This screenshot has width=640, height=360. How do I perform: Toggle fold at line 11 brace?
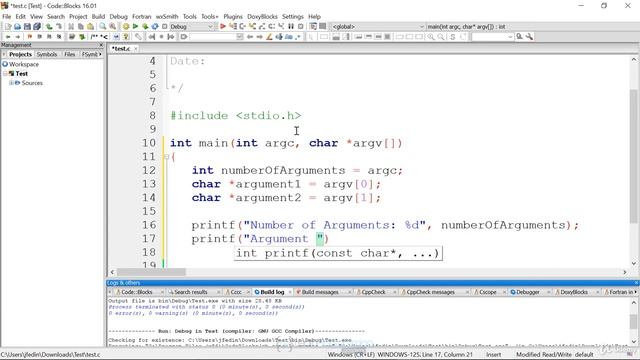(x=166, y=157)
